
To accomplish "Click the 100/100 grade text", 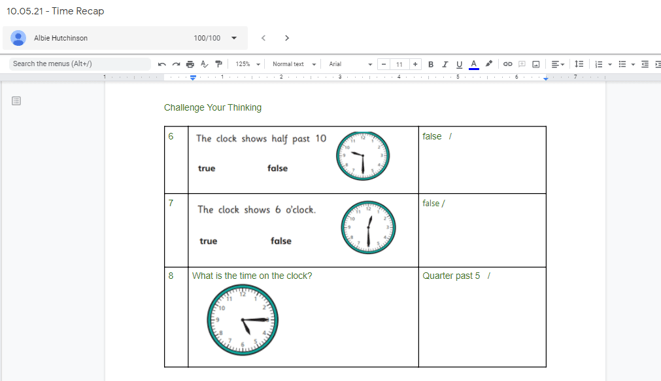I will 207,38.
